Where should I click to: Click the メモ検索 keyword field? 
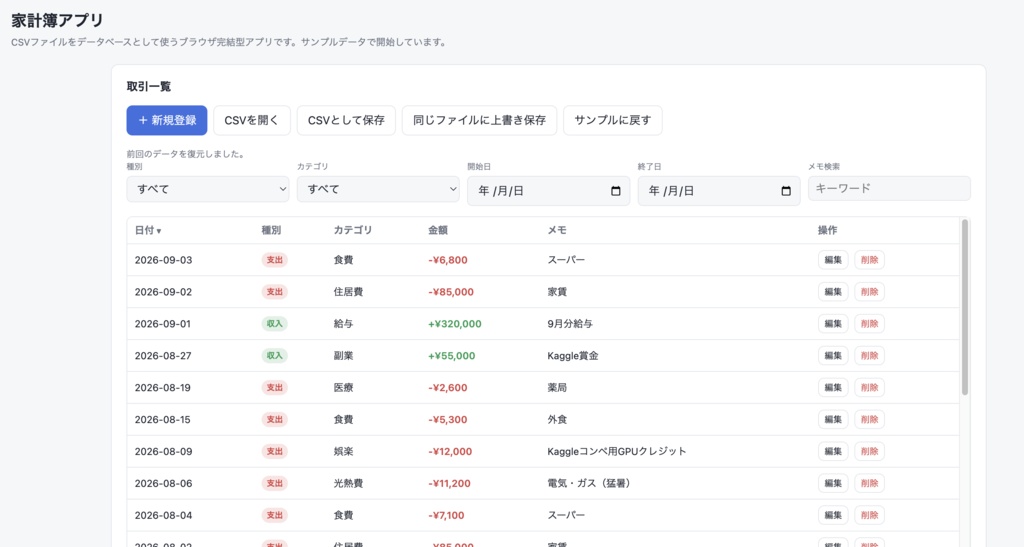coord(889,189)
